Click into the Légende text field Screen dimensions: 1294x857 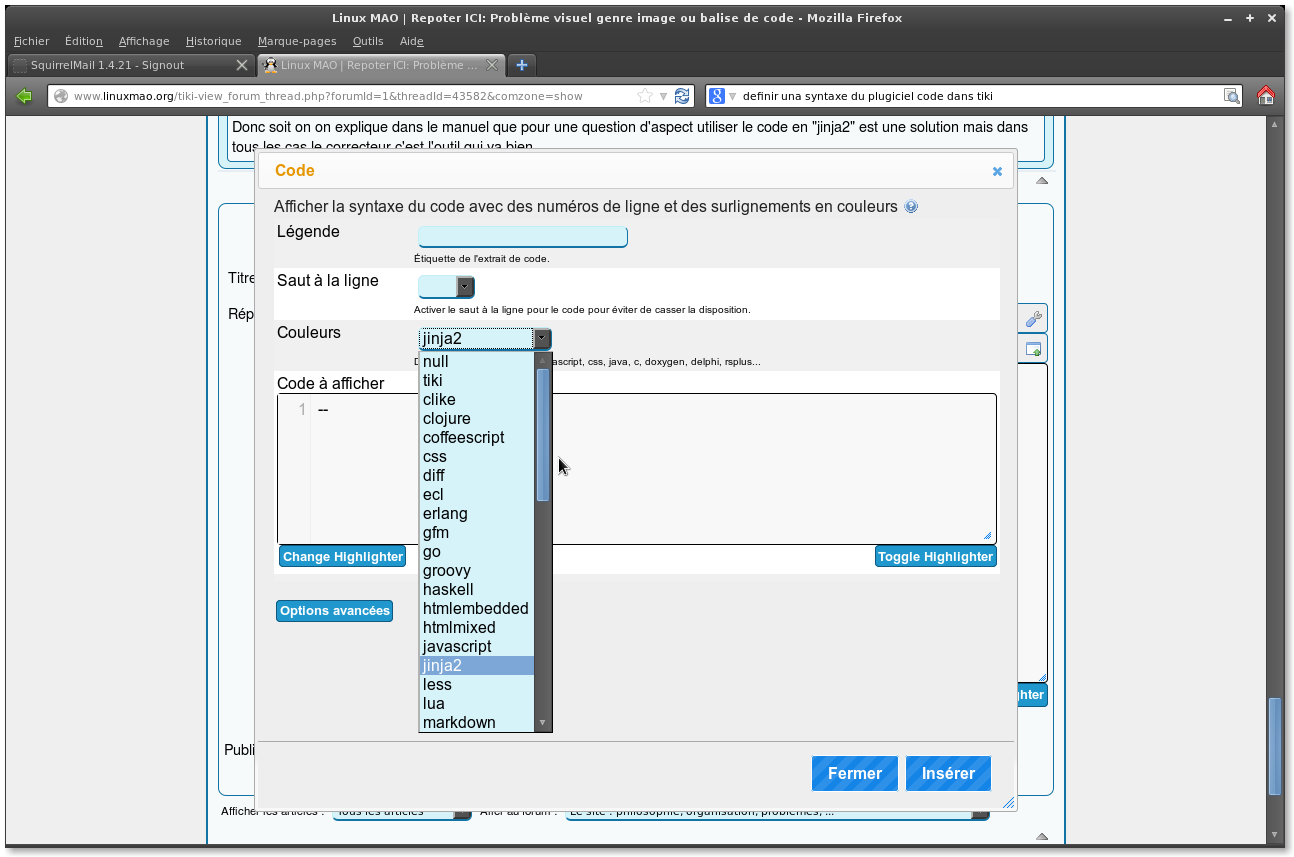pyautogui.click(x=522, y=236)
